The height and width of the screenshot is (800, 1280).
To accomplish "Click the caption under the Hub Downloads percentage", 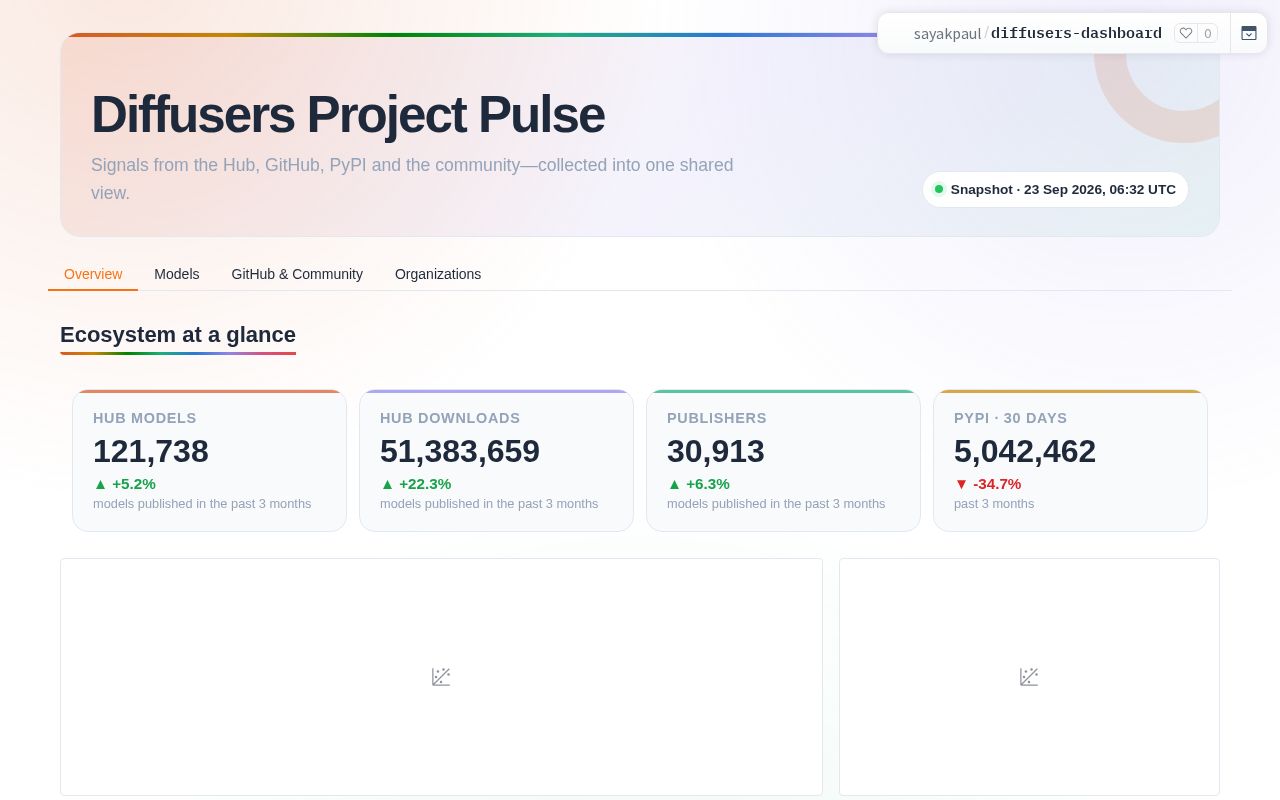I will click(x=489, y=504).
